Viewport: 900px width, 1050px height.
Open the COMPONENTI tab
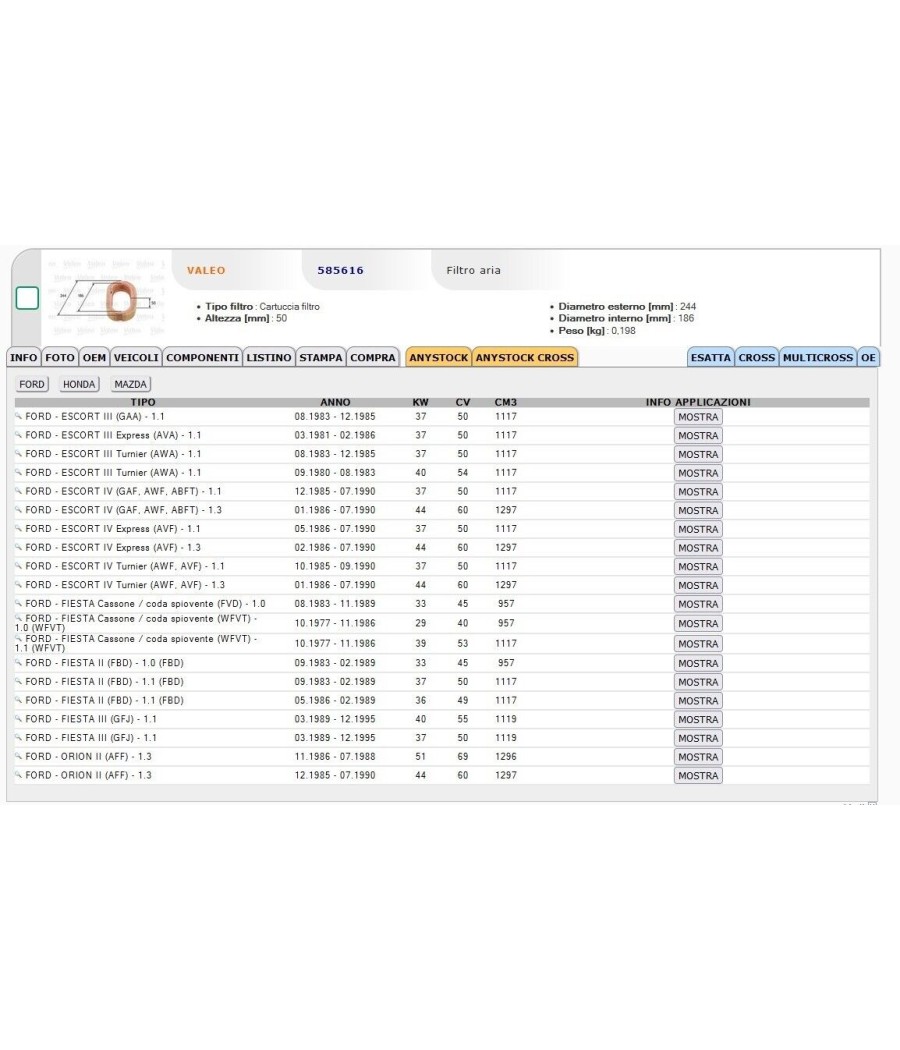tap(202, 358)
